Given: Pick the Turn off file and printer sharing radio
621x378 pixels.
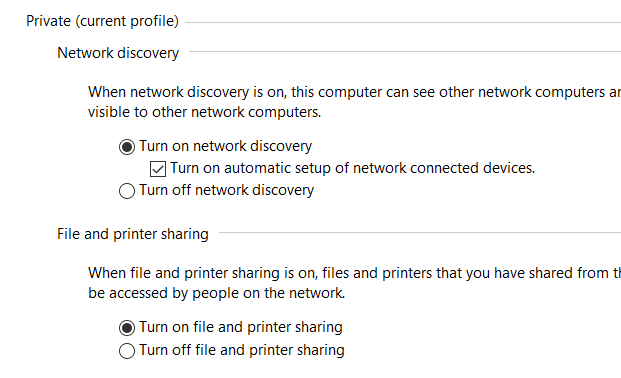Looking at the screenshot, I should point(127,351).
